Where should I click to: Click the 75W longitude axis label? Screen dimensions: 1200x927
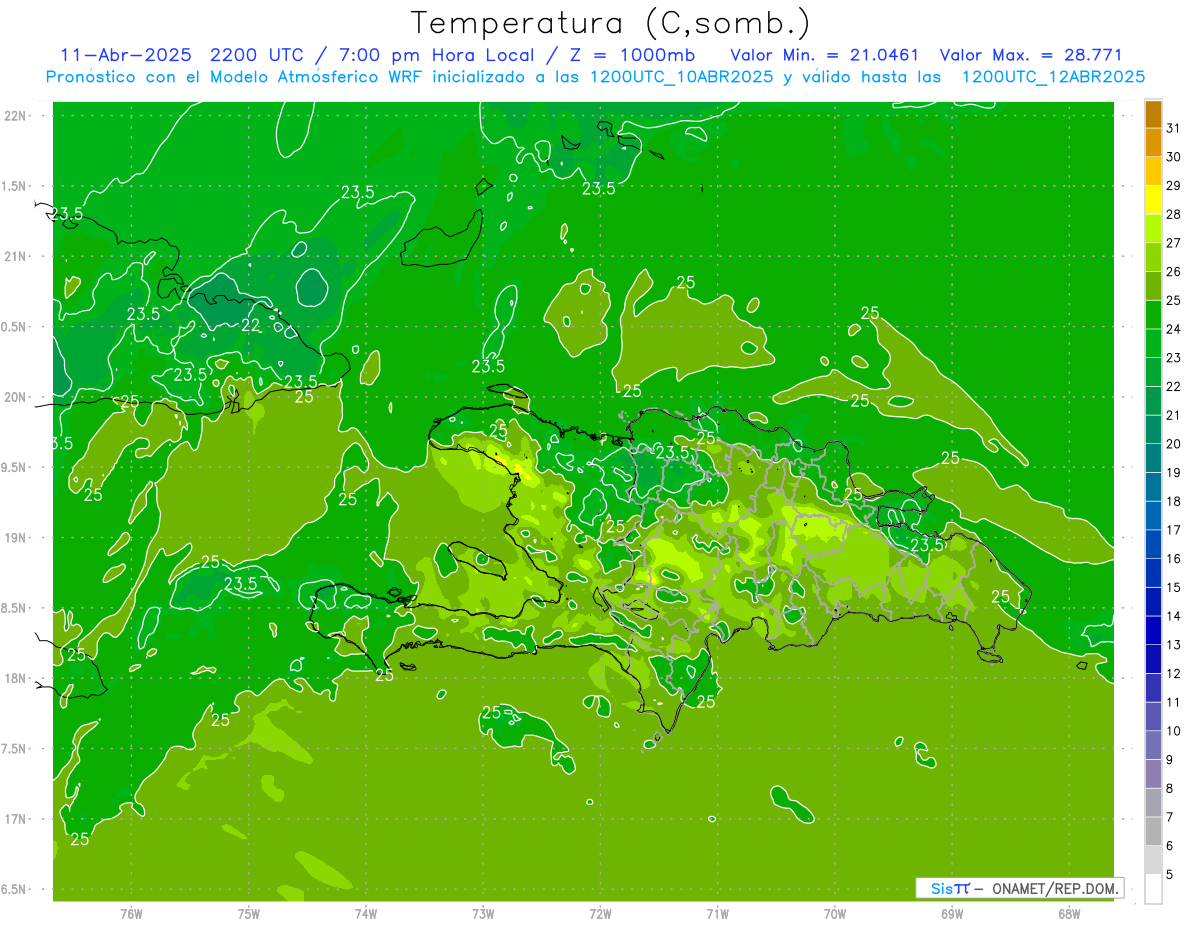pos(249,913)
